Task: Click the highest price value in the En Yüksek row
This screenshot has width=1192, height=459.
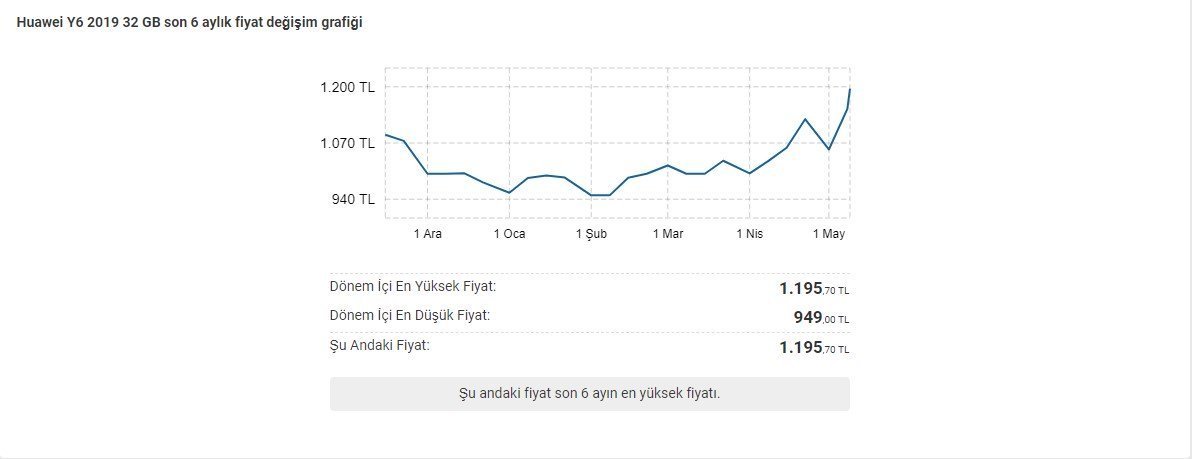Action: [814, 289]
